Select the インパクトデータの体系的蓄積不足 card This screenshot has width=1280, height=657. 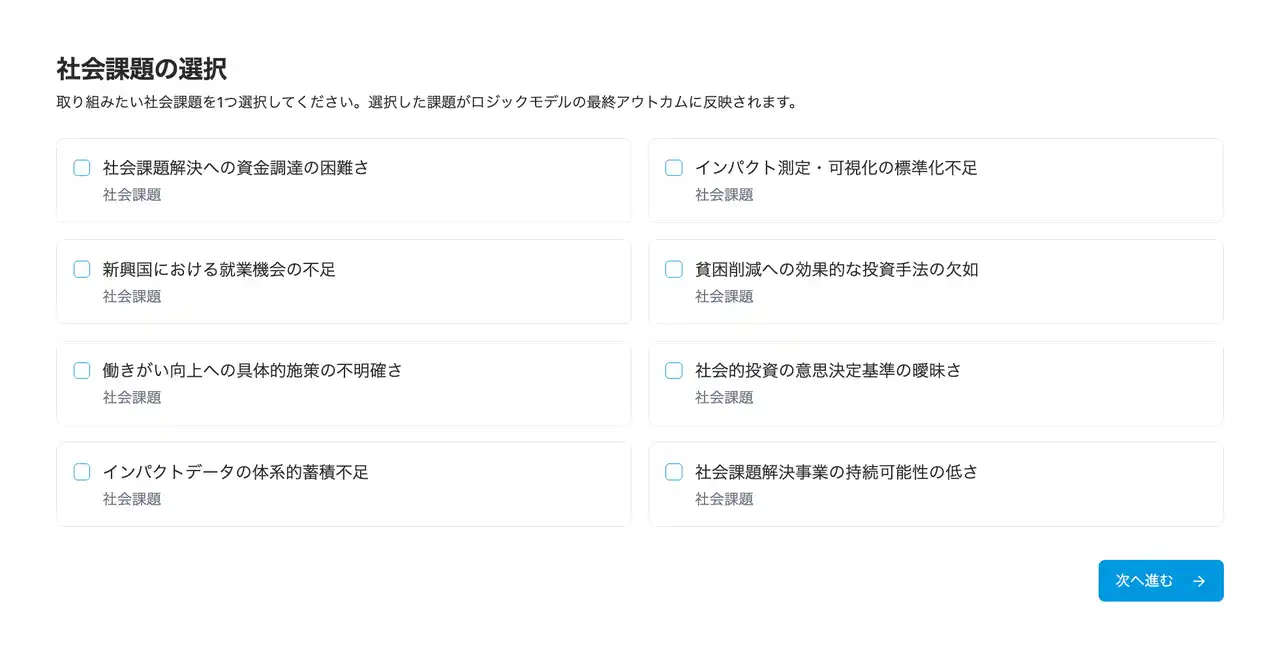(344, 484)
